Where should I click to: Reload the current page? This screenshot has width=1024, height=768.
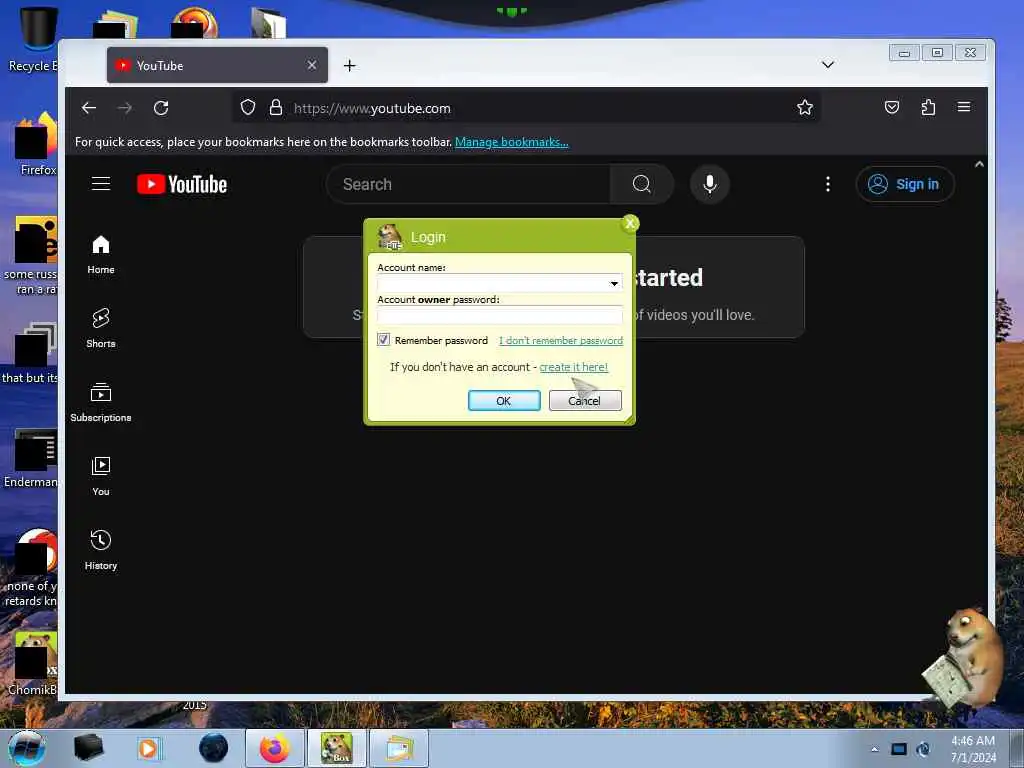point(161,108)
